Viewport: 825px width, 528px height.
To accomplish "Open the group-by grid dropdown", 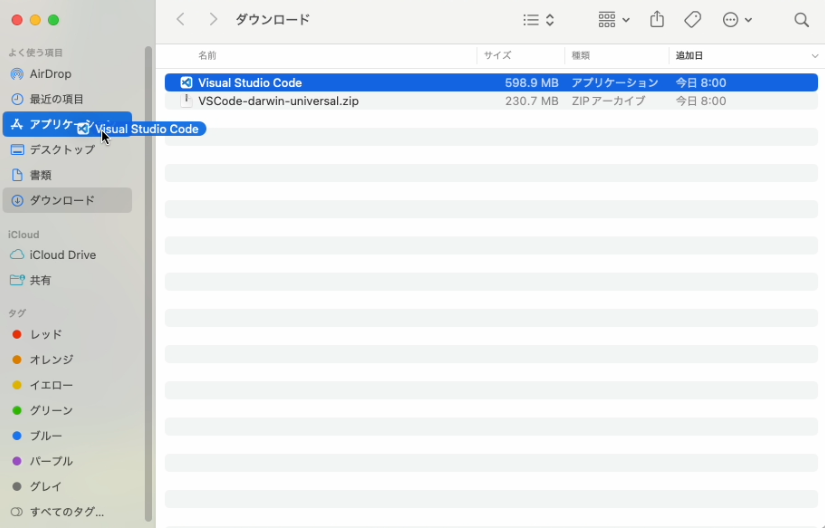I will tap(614, 20).
